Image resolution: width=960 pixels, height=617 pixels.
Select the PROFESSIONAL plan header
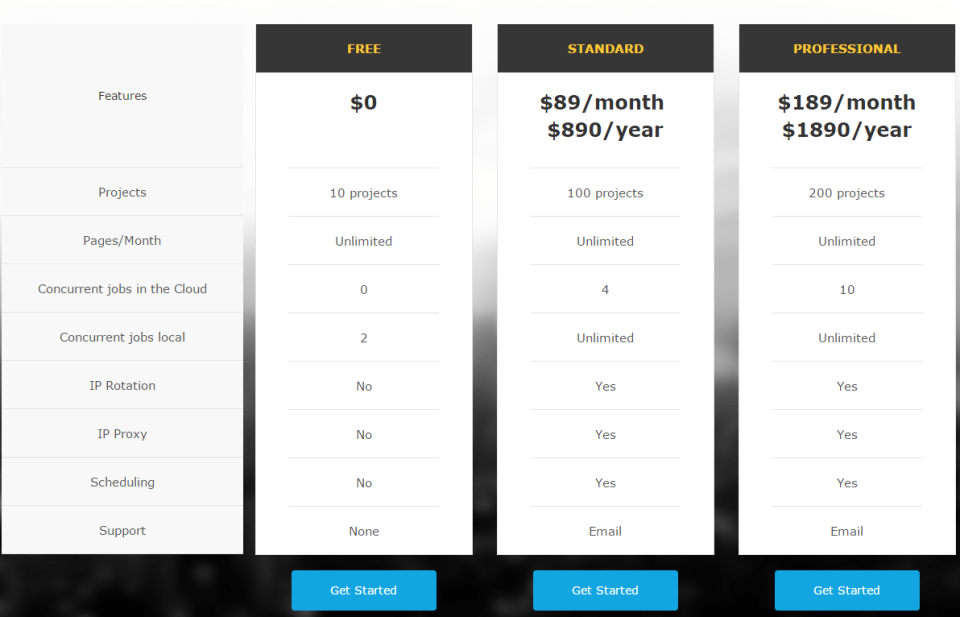tap(847, 48)
